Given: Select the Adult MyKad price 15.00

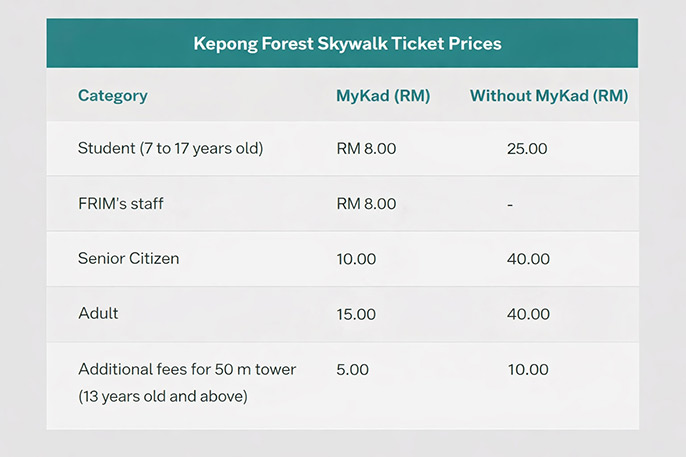Looking at the screenshot, I should 356,314.
